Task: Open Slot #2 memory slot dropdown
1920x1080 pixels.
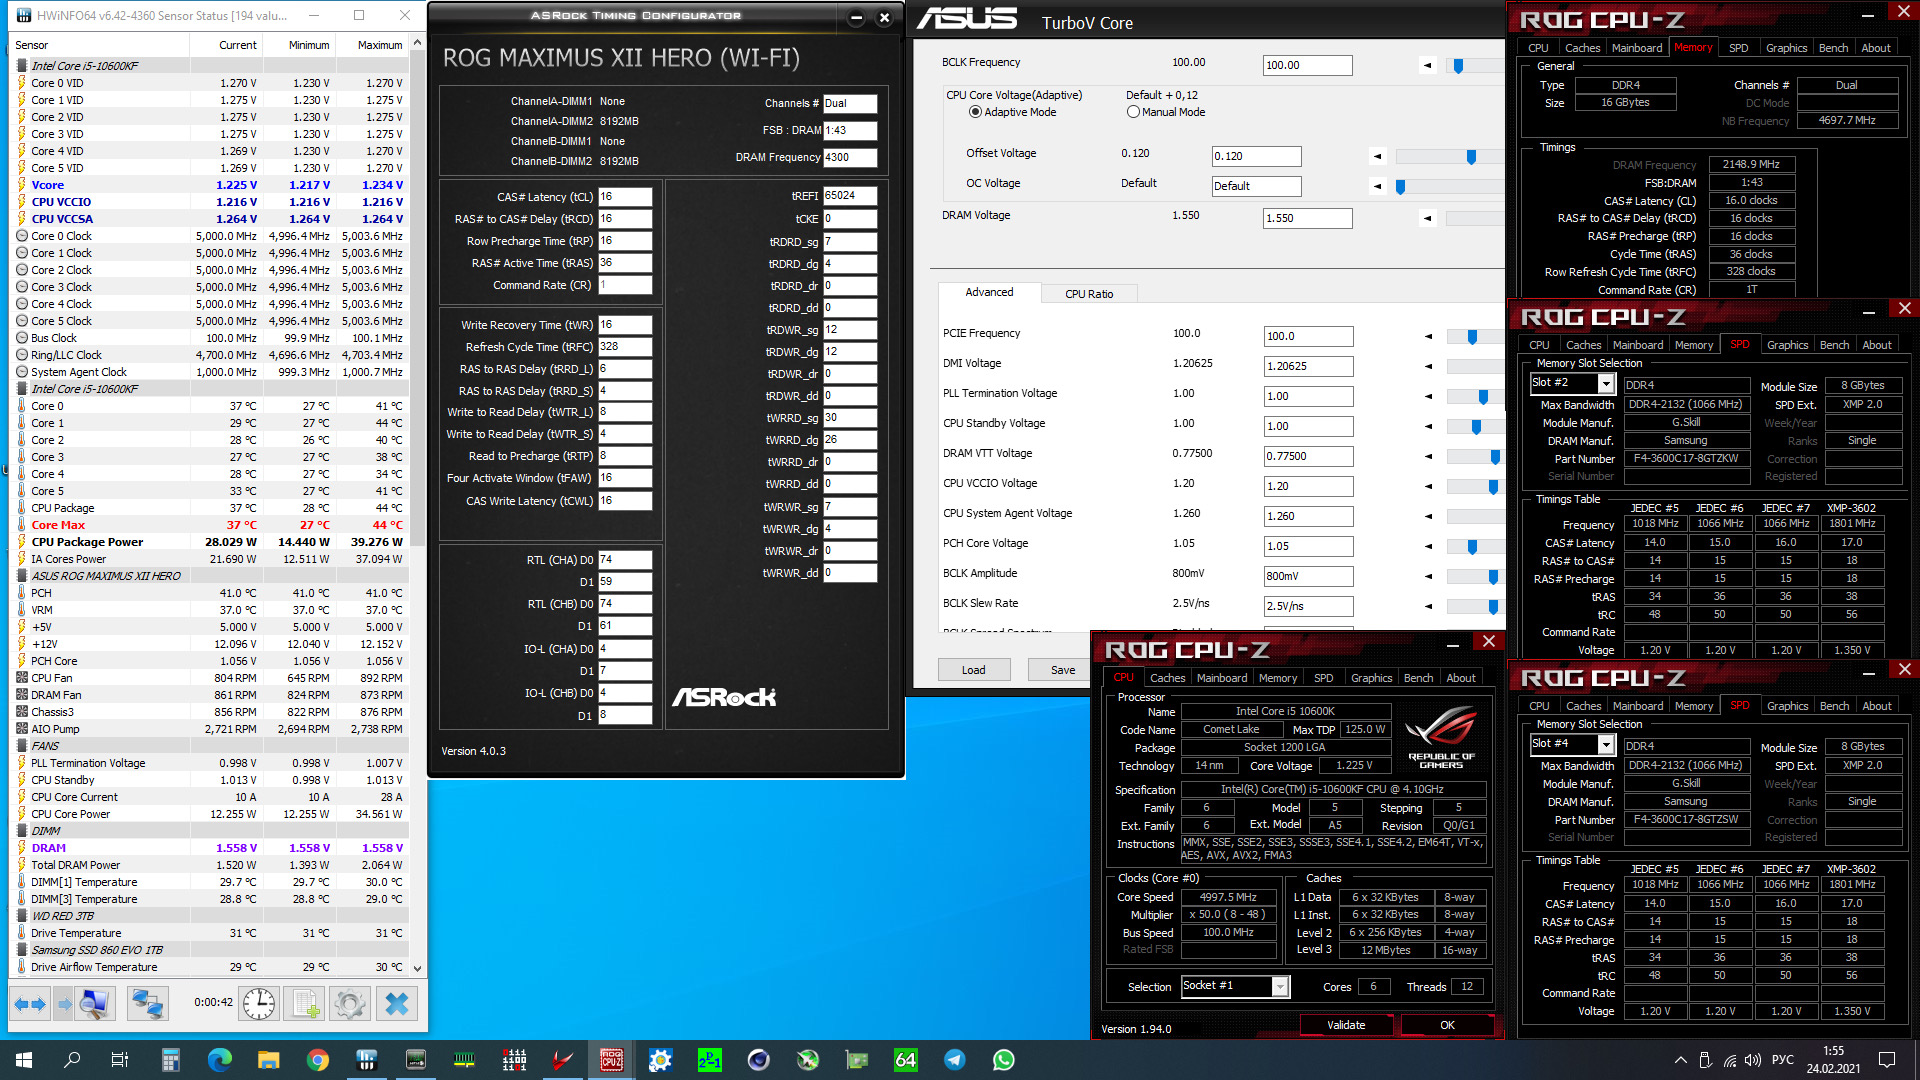Action: tap(1606, 384)
